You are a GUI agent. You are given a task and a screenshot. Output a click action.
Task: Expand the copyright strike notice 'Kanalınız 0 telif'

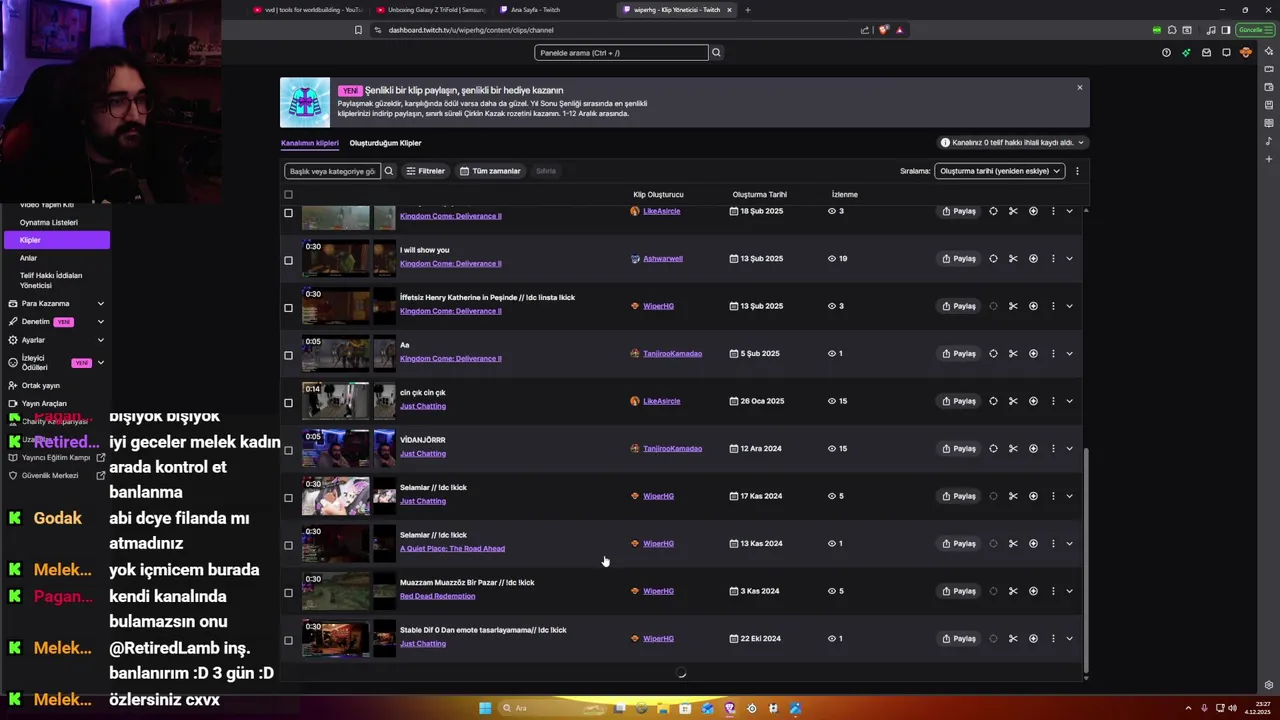click(1012, 143)
